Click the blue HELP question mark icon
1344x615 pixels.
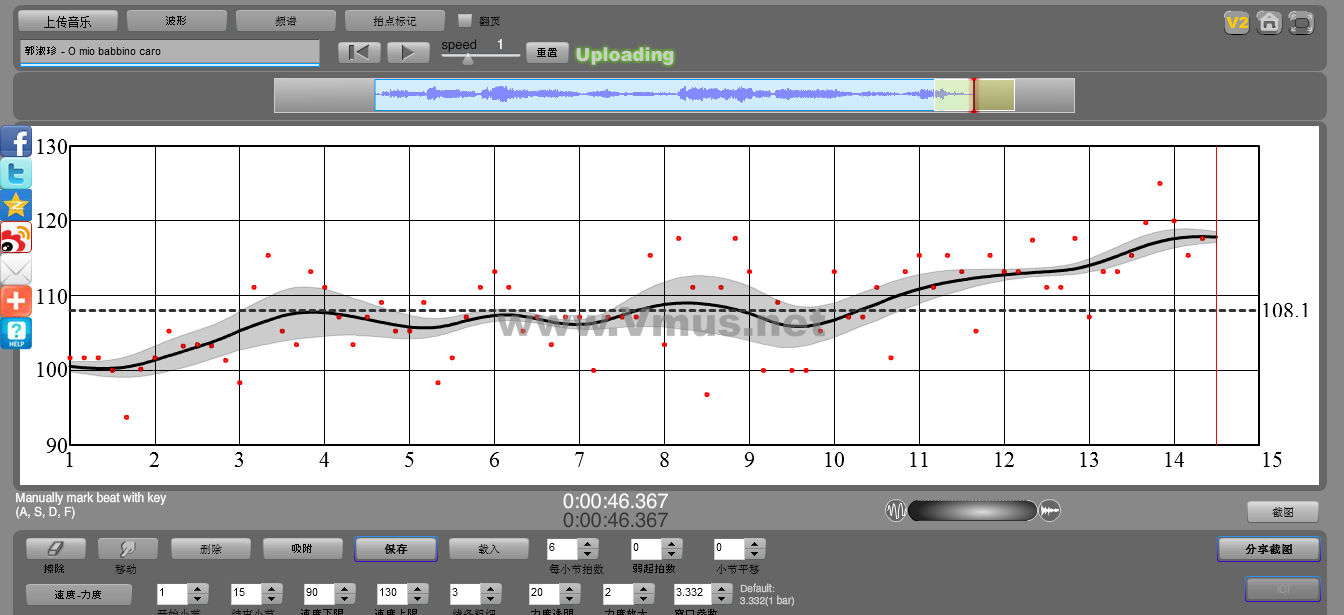click(16, 333)
